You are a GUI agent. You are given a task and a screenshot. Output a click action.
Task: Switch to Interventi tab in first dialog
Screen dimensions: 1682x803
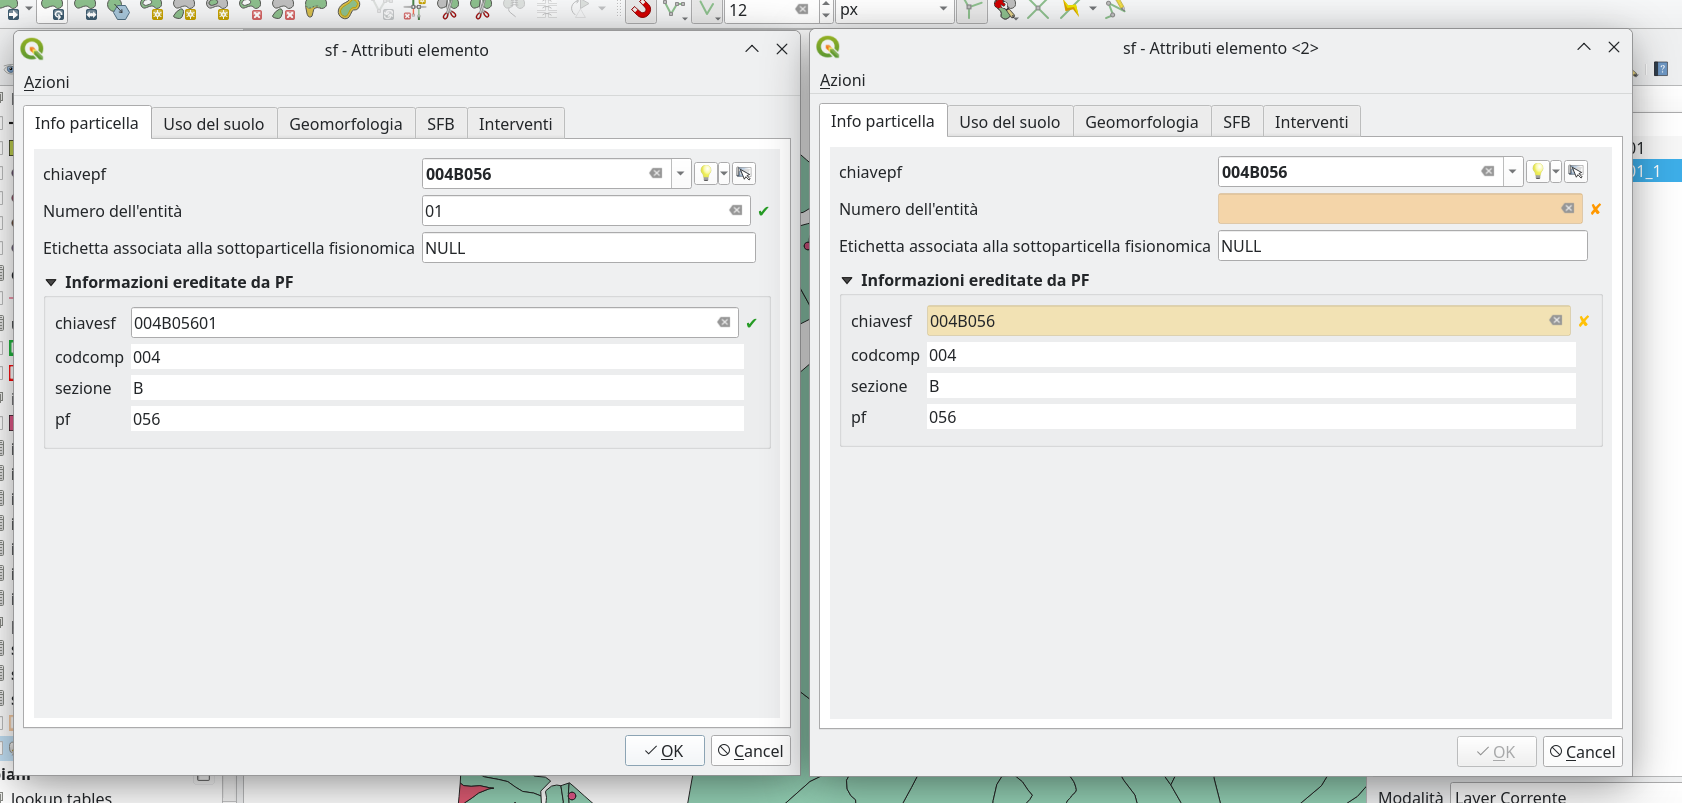click(x=515, y=124)
